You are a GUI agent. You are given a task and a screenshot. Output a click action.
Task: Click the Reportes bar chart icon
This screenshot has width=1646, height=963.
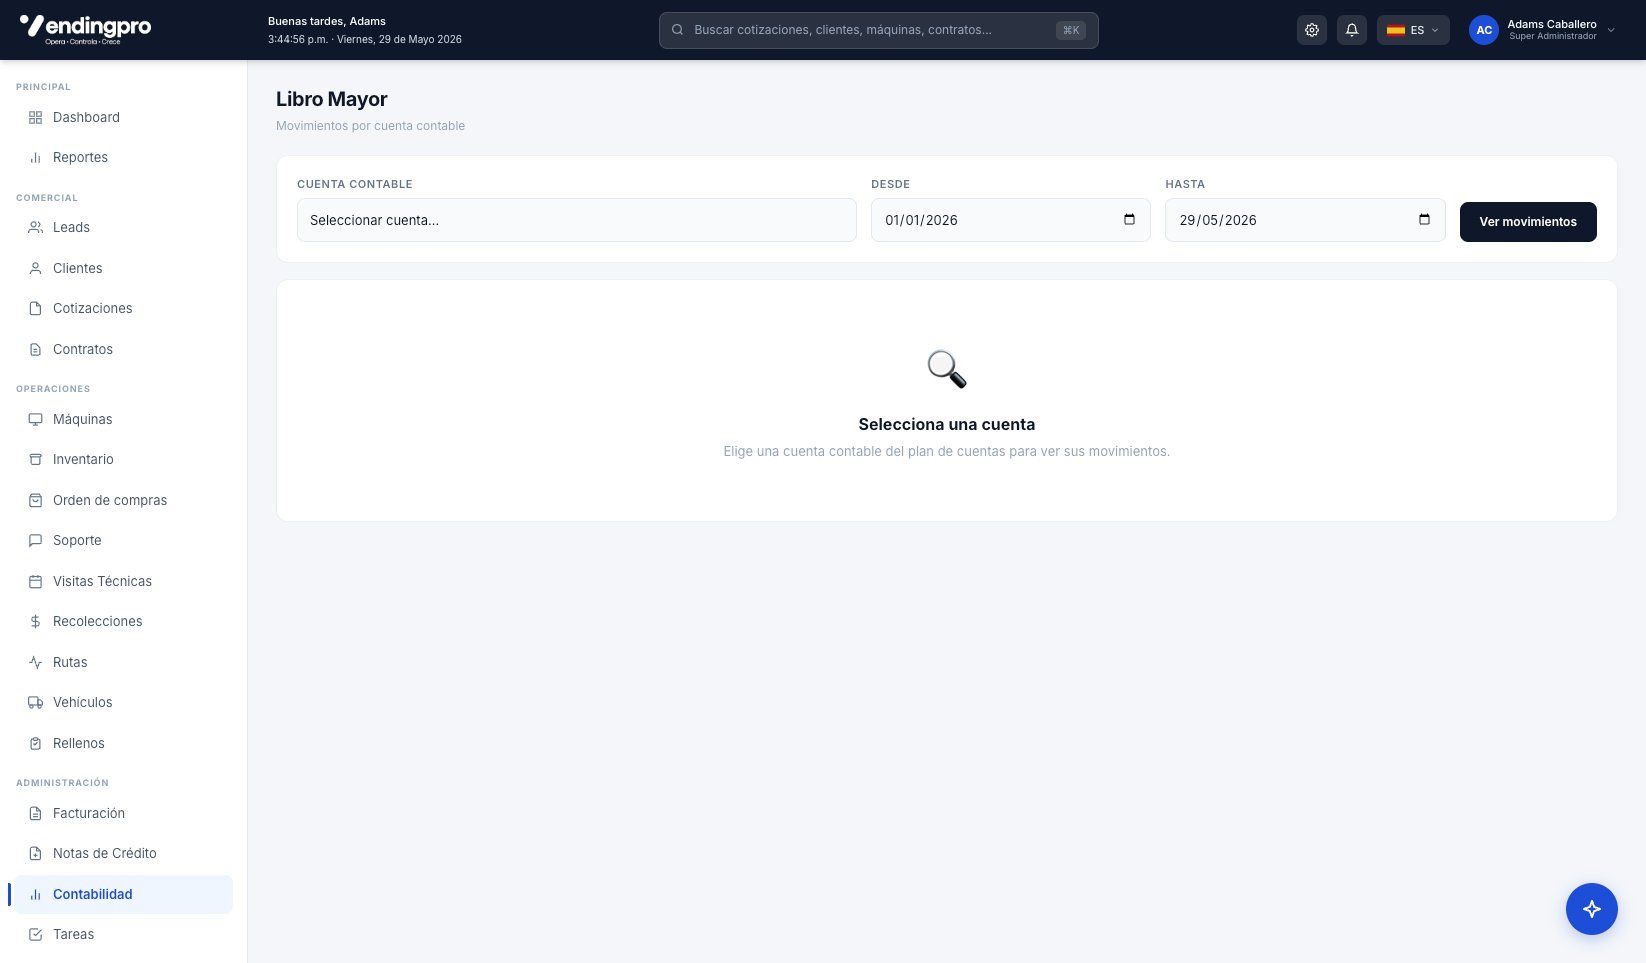tap(35, 158)
